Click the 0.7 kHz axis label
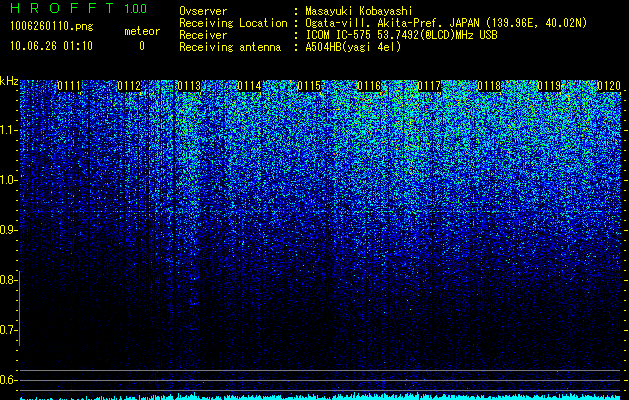 coord(9,330)
